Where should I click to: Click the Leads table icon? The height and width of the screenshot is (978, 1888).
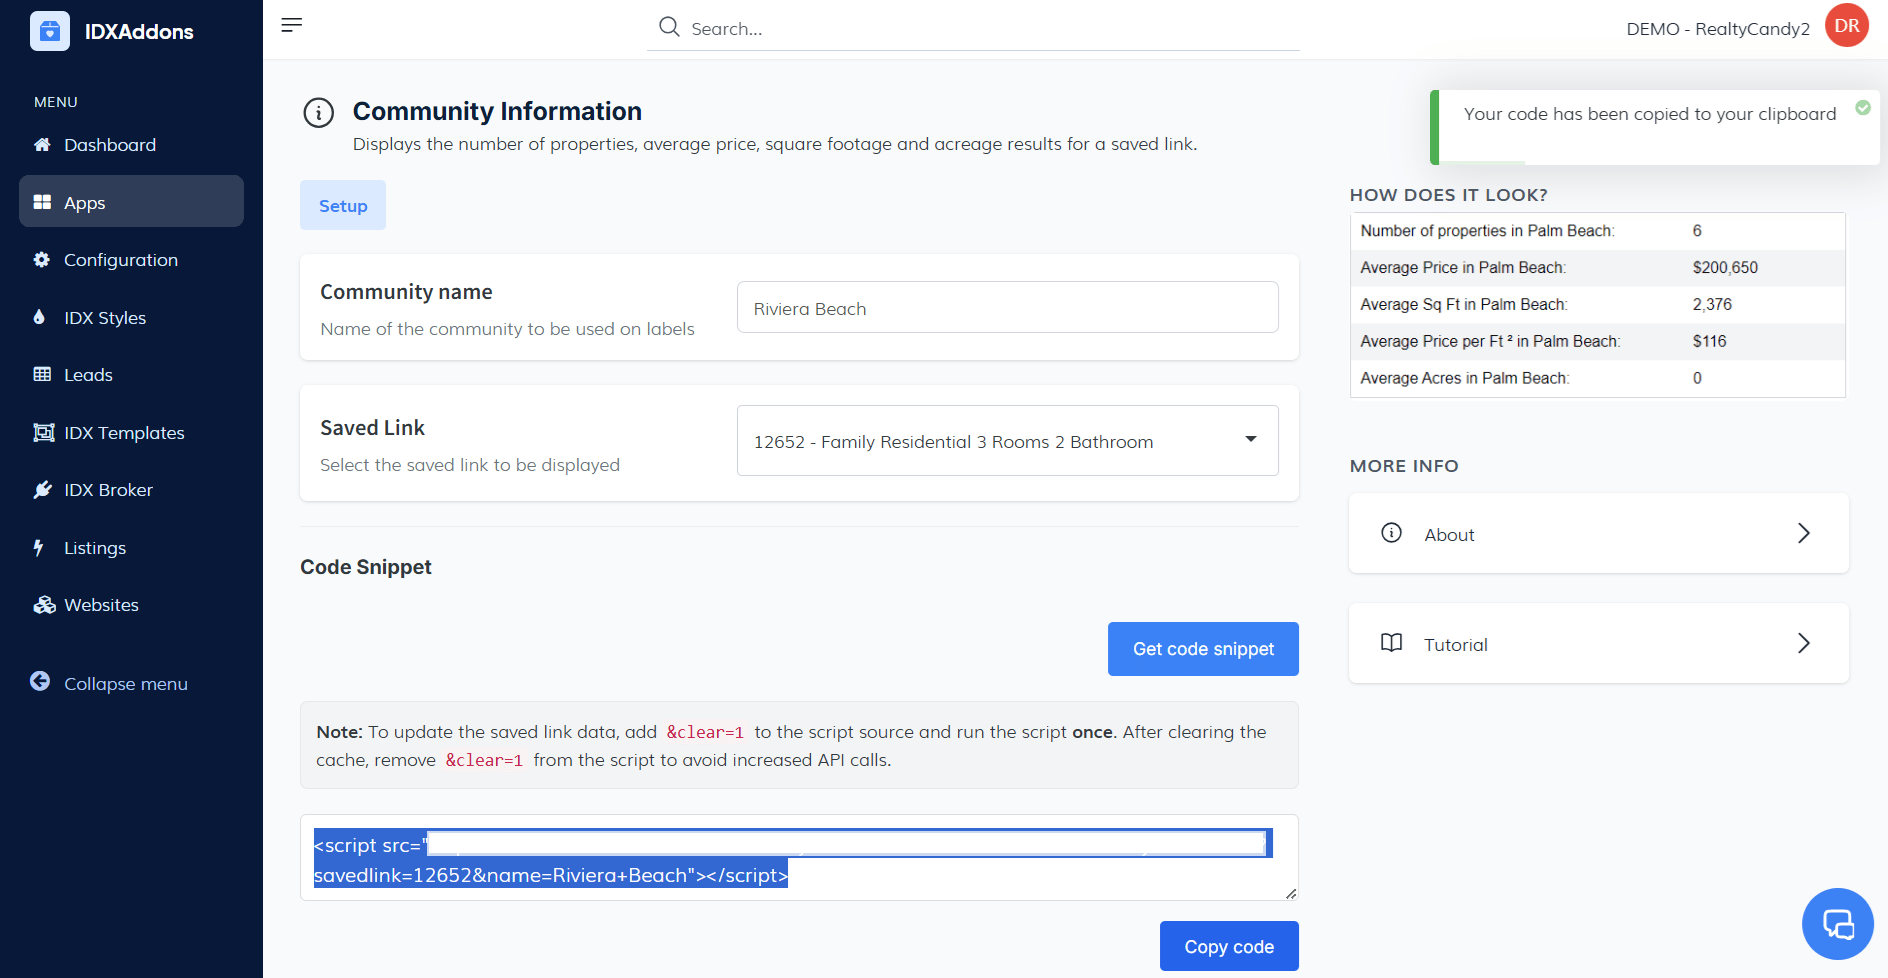(x=42, y=375)
